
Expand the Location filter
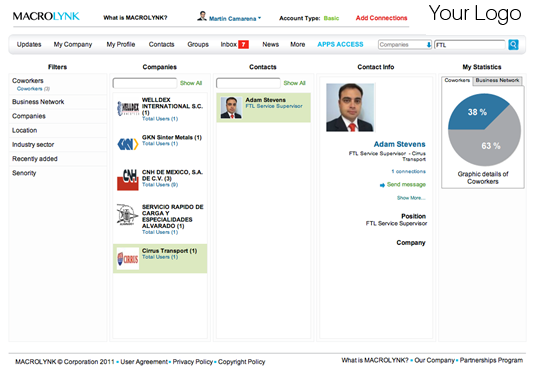click(x=24, y=130)
